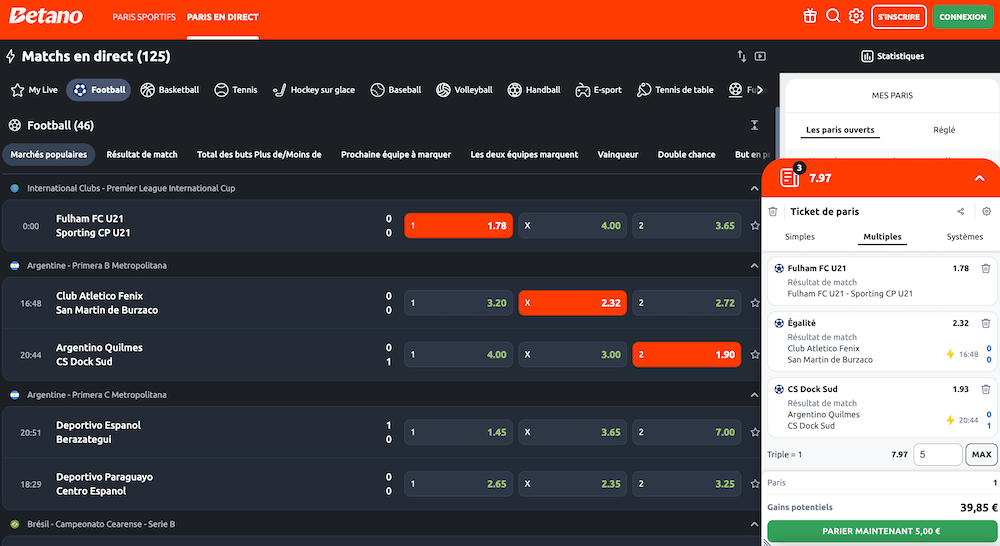Select the Handball sport filter

click(x=534, y=90)
